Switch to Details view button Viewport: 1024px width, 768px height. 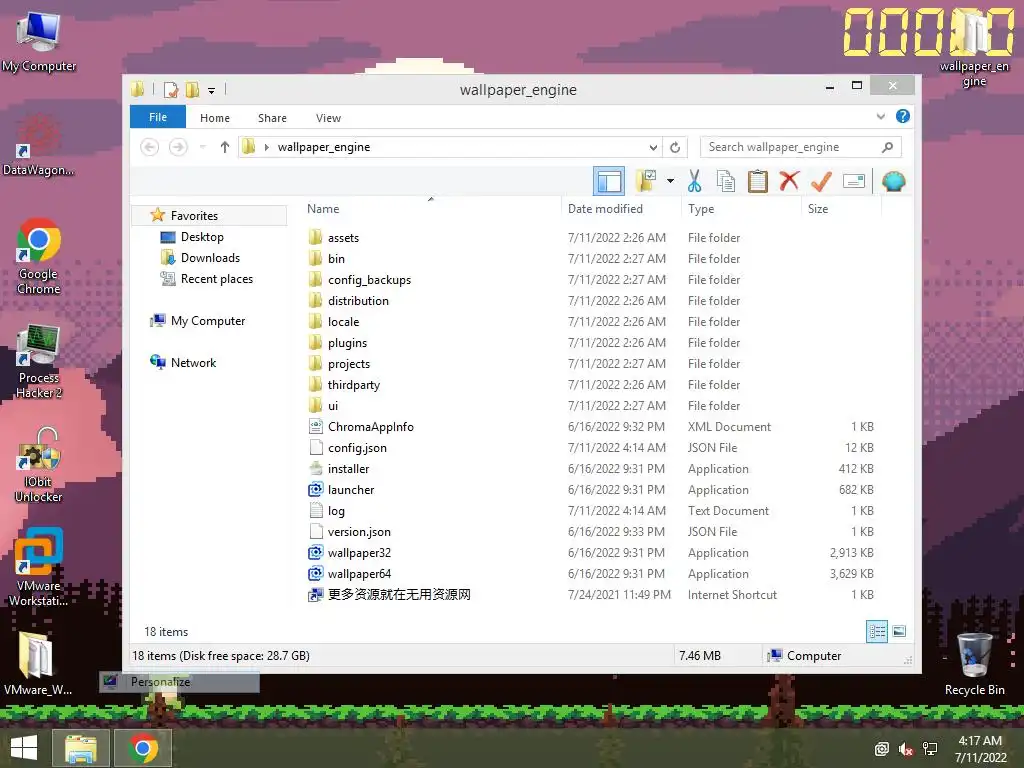click(876, 631)
